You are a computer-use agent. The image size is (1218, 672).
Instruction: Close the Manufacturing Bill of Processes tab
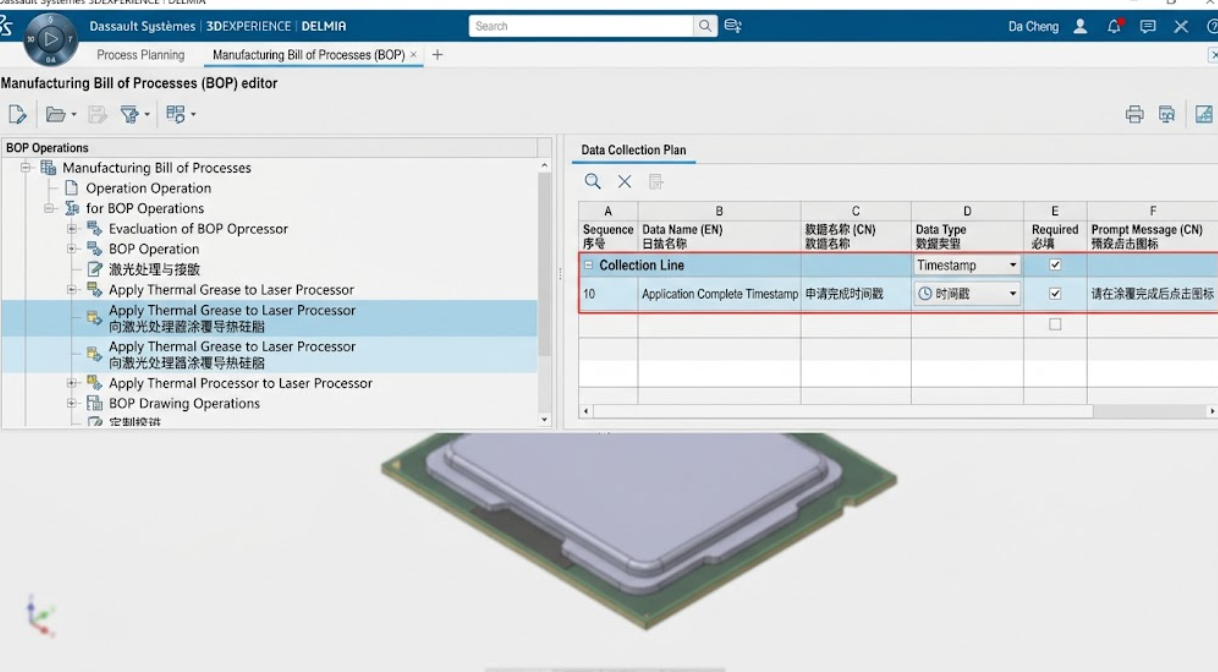tap(413, 55)
